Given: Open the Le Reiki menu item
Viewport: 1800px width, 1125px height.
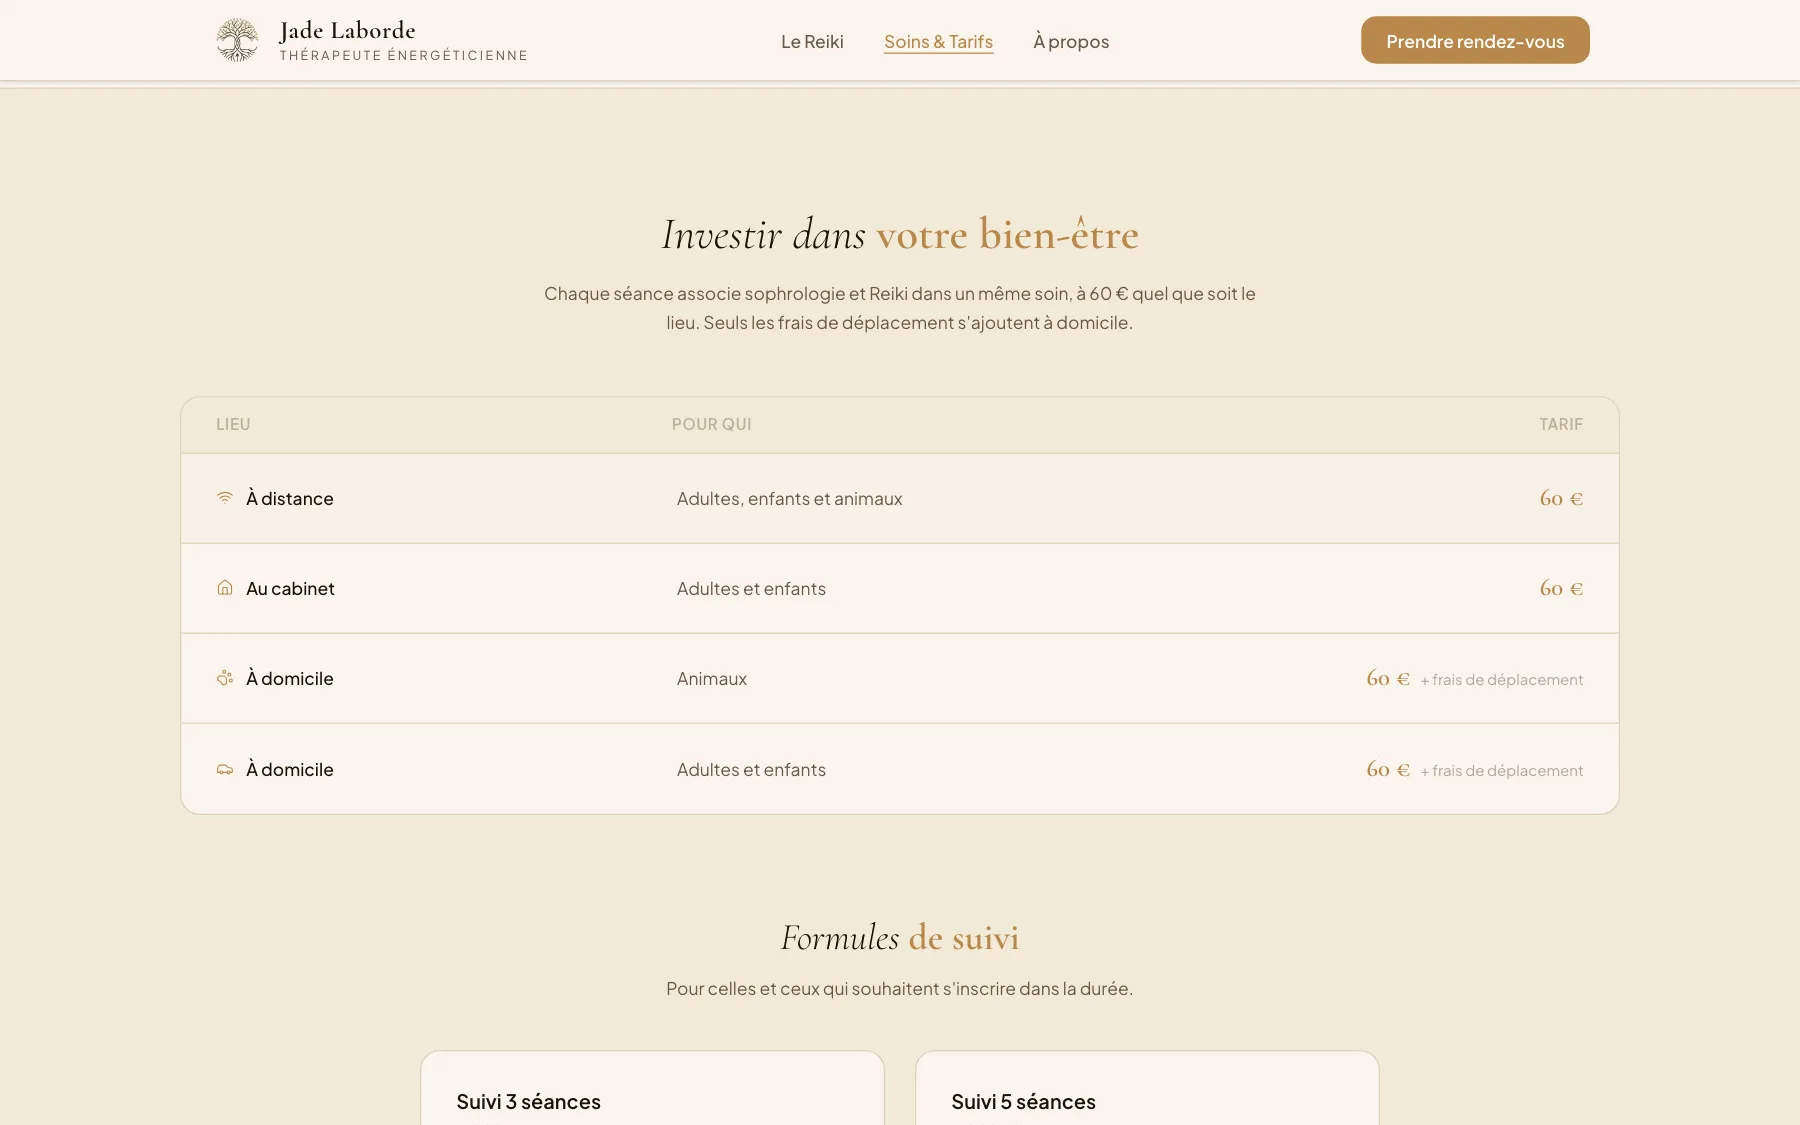Looking at the screenshot, I should [812, 41].
